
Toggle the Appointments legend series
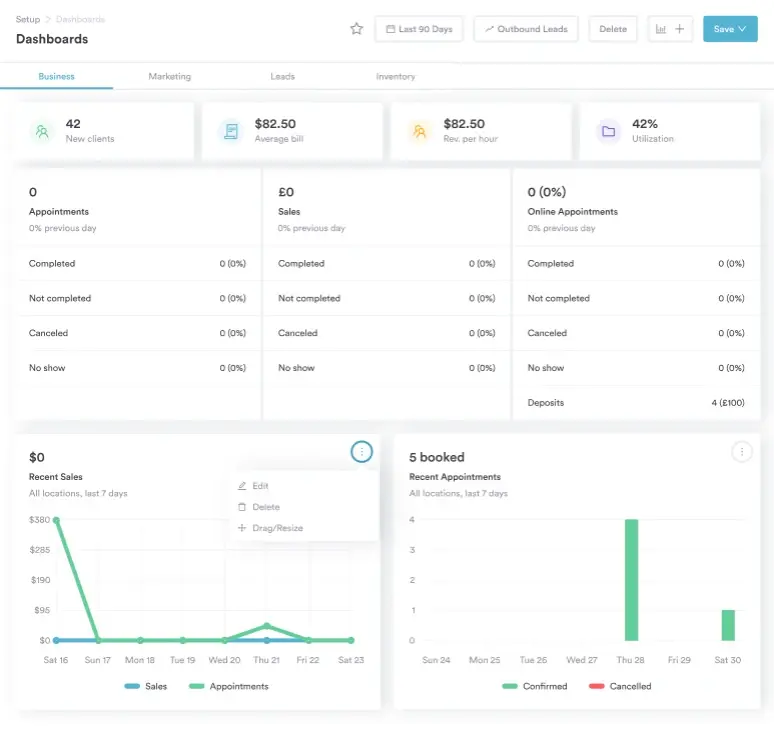coord(228,686)
